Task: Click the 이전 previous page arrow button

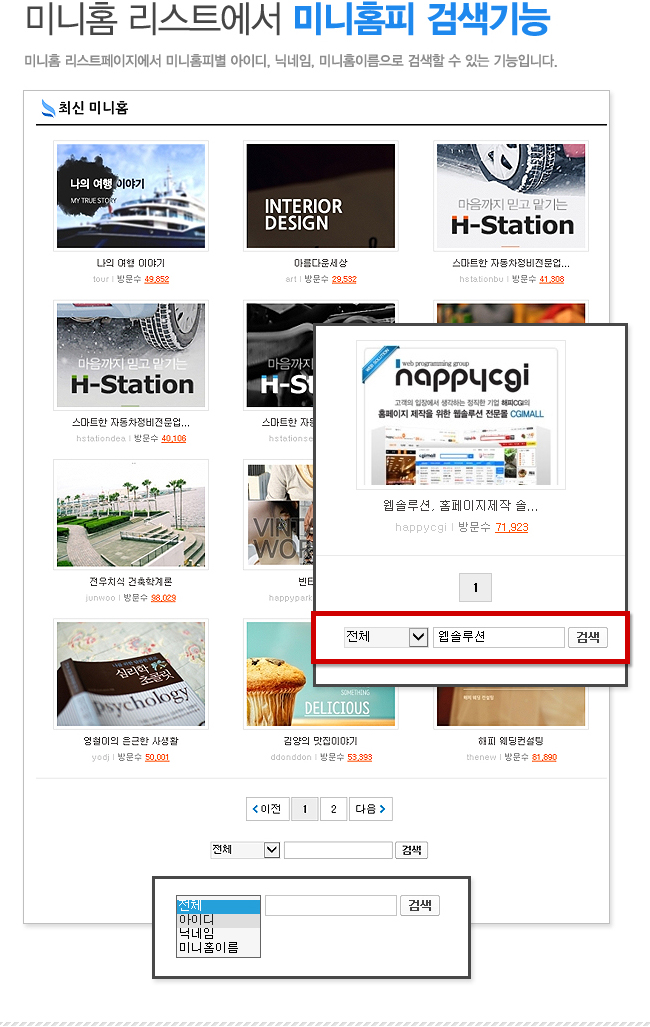Action: [x=267, y=809]
